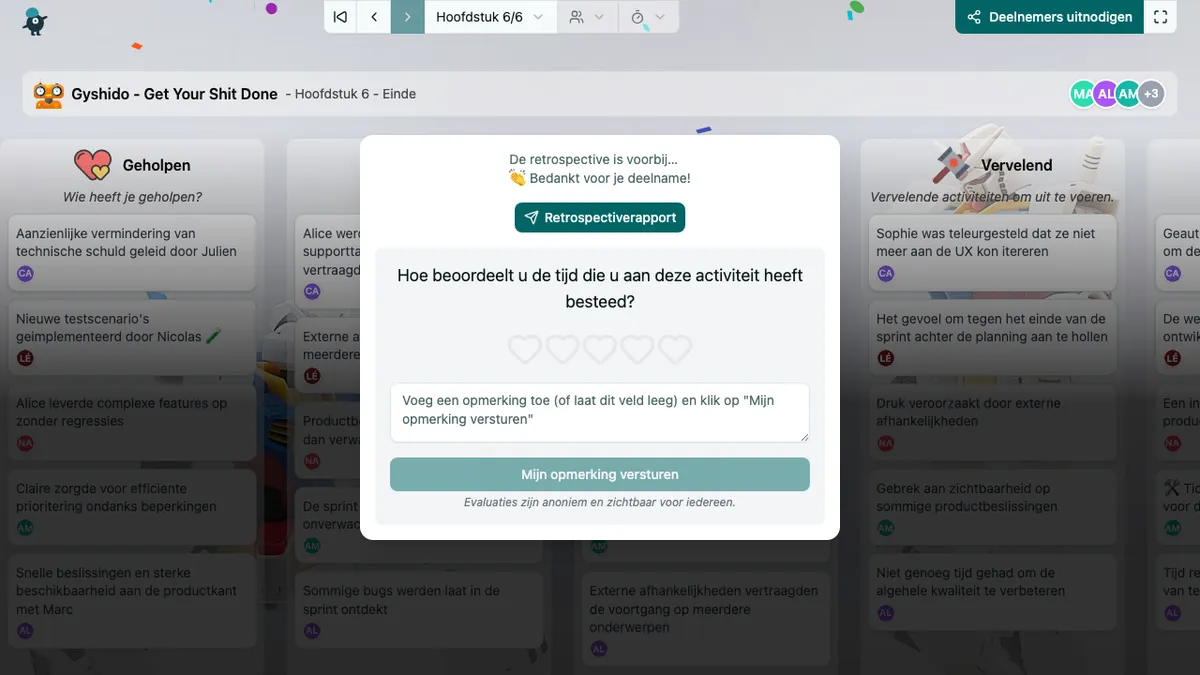Focus the comment text field
This screenshot has width=1200, height=675.
(600, 412)
